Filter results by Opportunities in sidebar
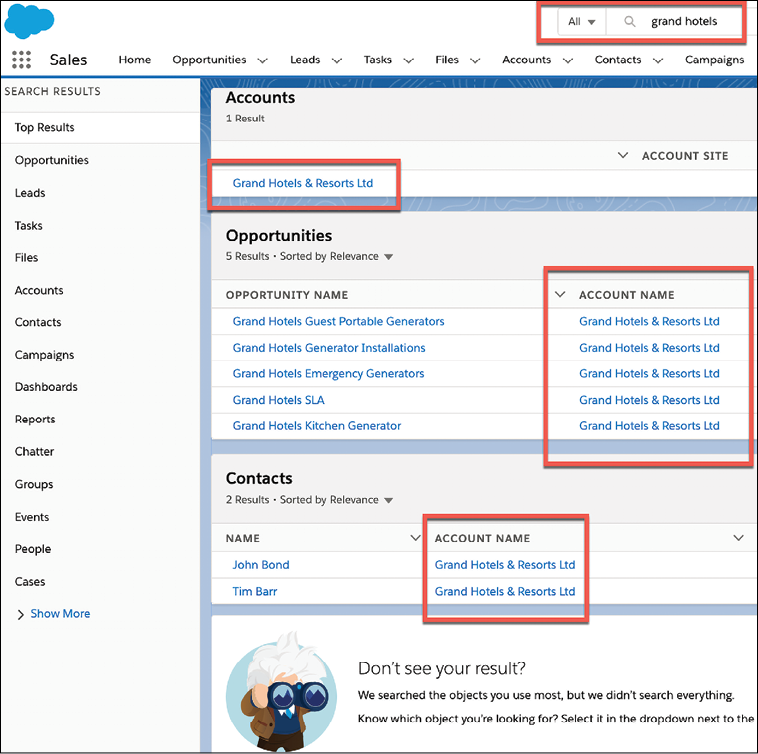 (52, 160)
